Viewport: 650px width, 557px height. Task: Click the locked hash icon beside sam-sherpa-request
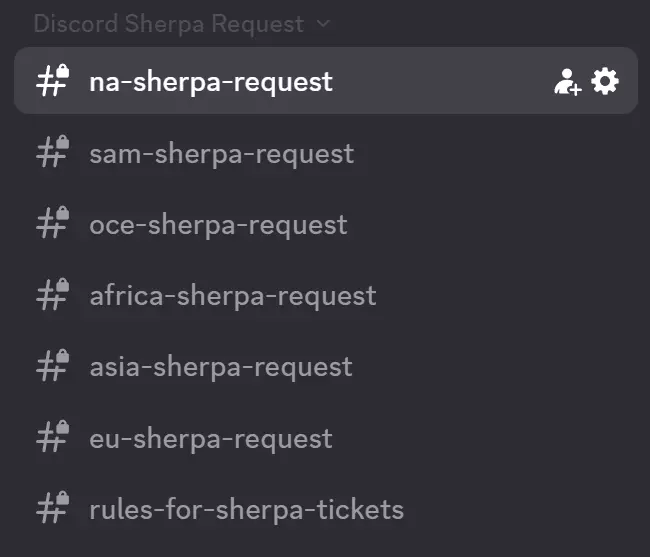52,153
